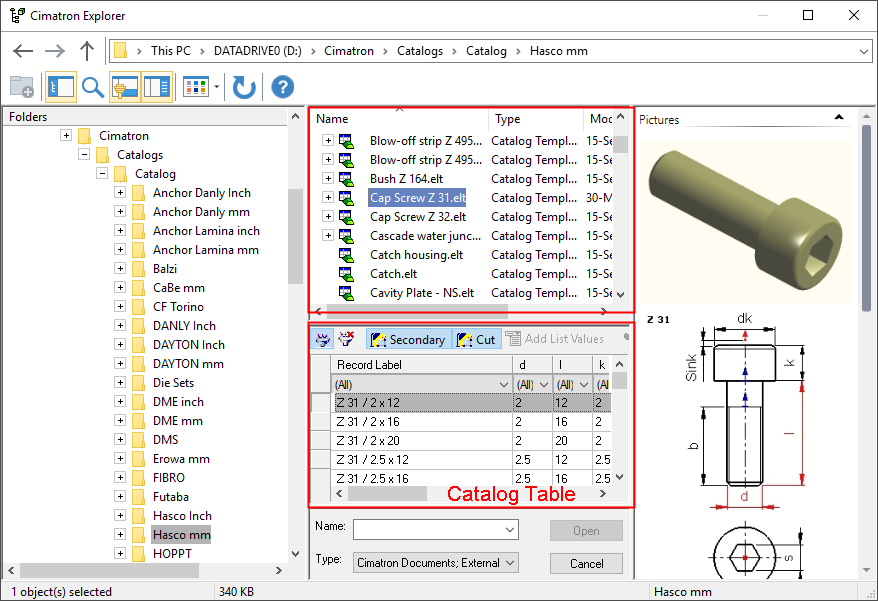
Task: Expand the Anchor Danly Inch folder
Action: tap(120, 193)
